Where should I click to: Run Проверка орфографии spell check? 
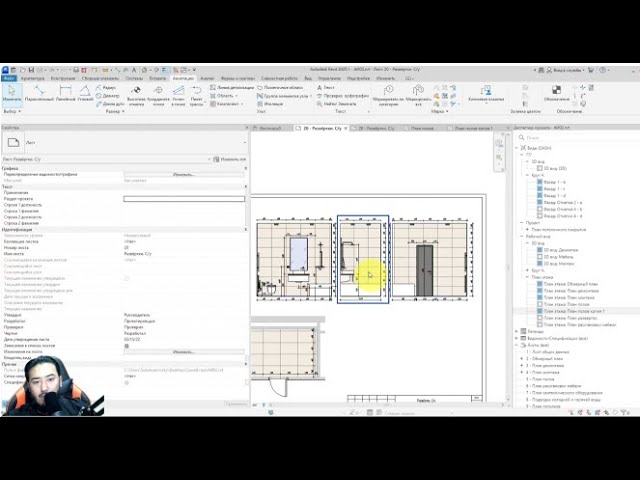(343, 96)
